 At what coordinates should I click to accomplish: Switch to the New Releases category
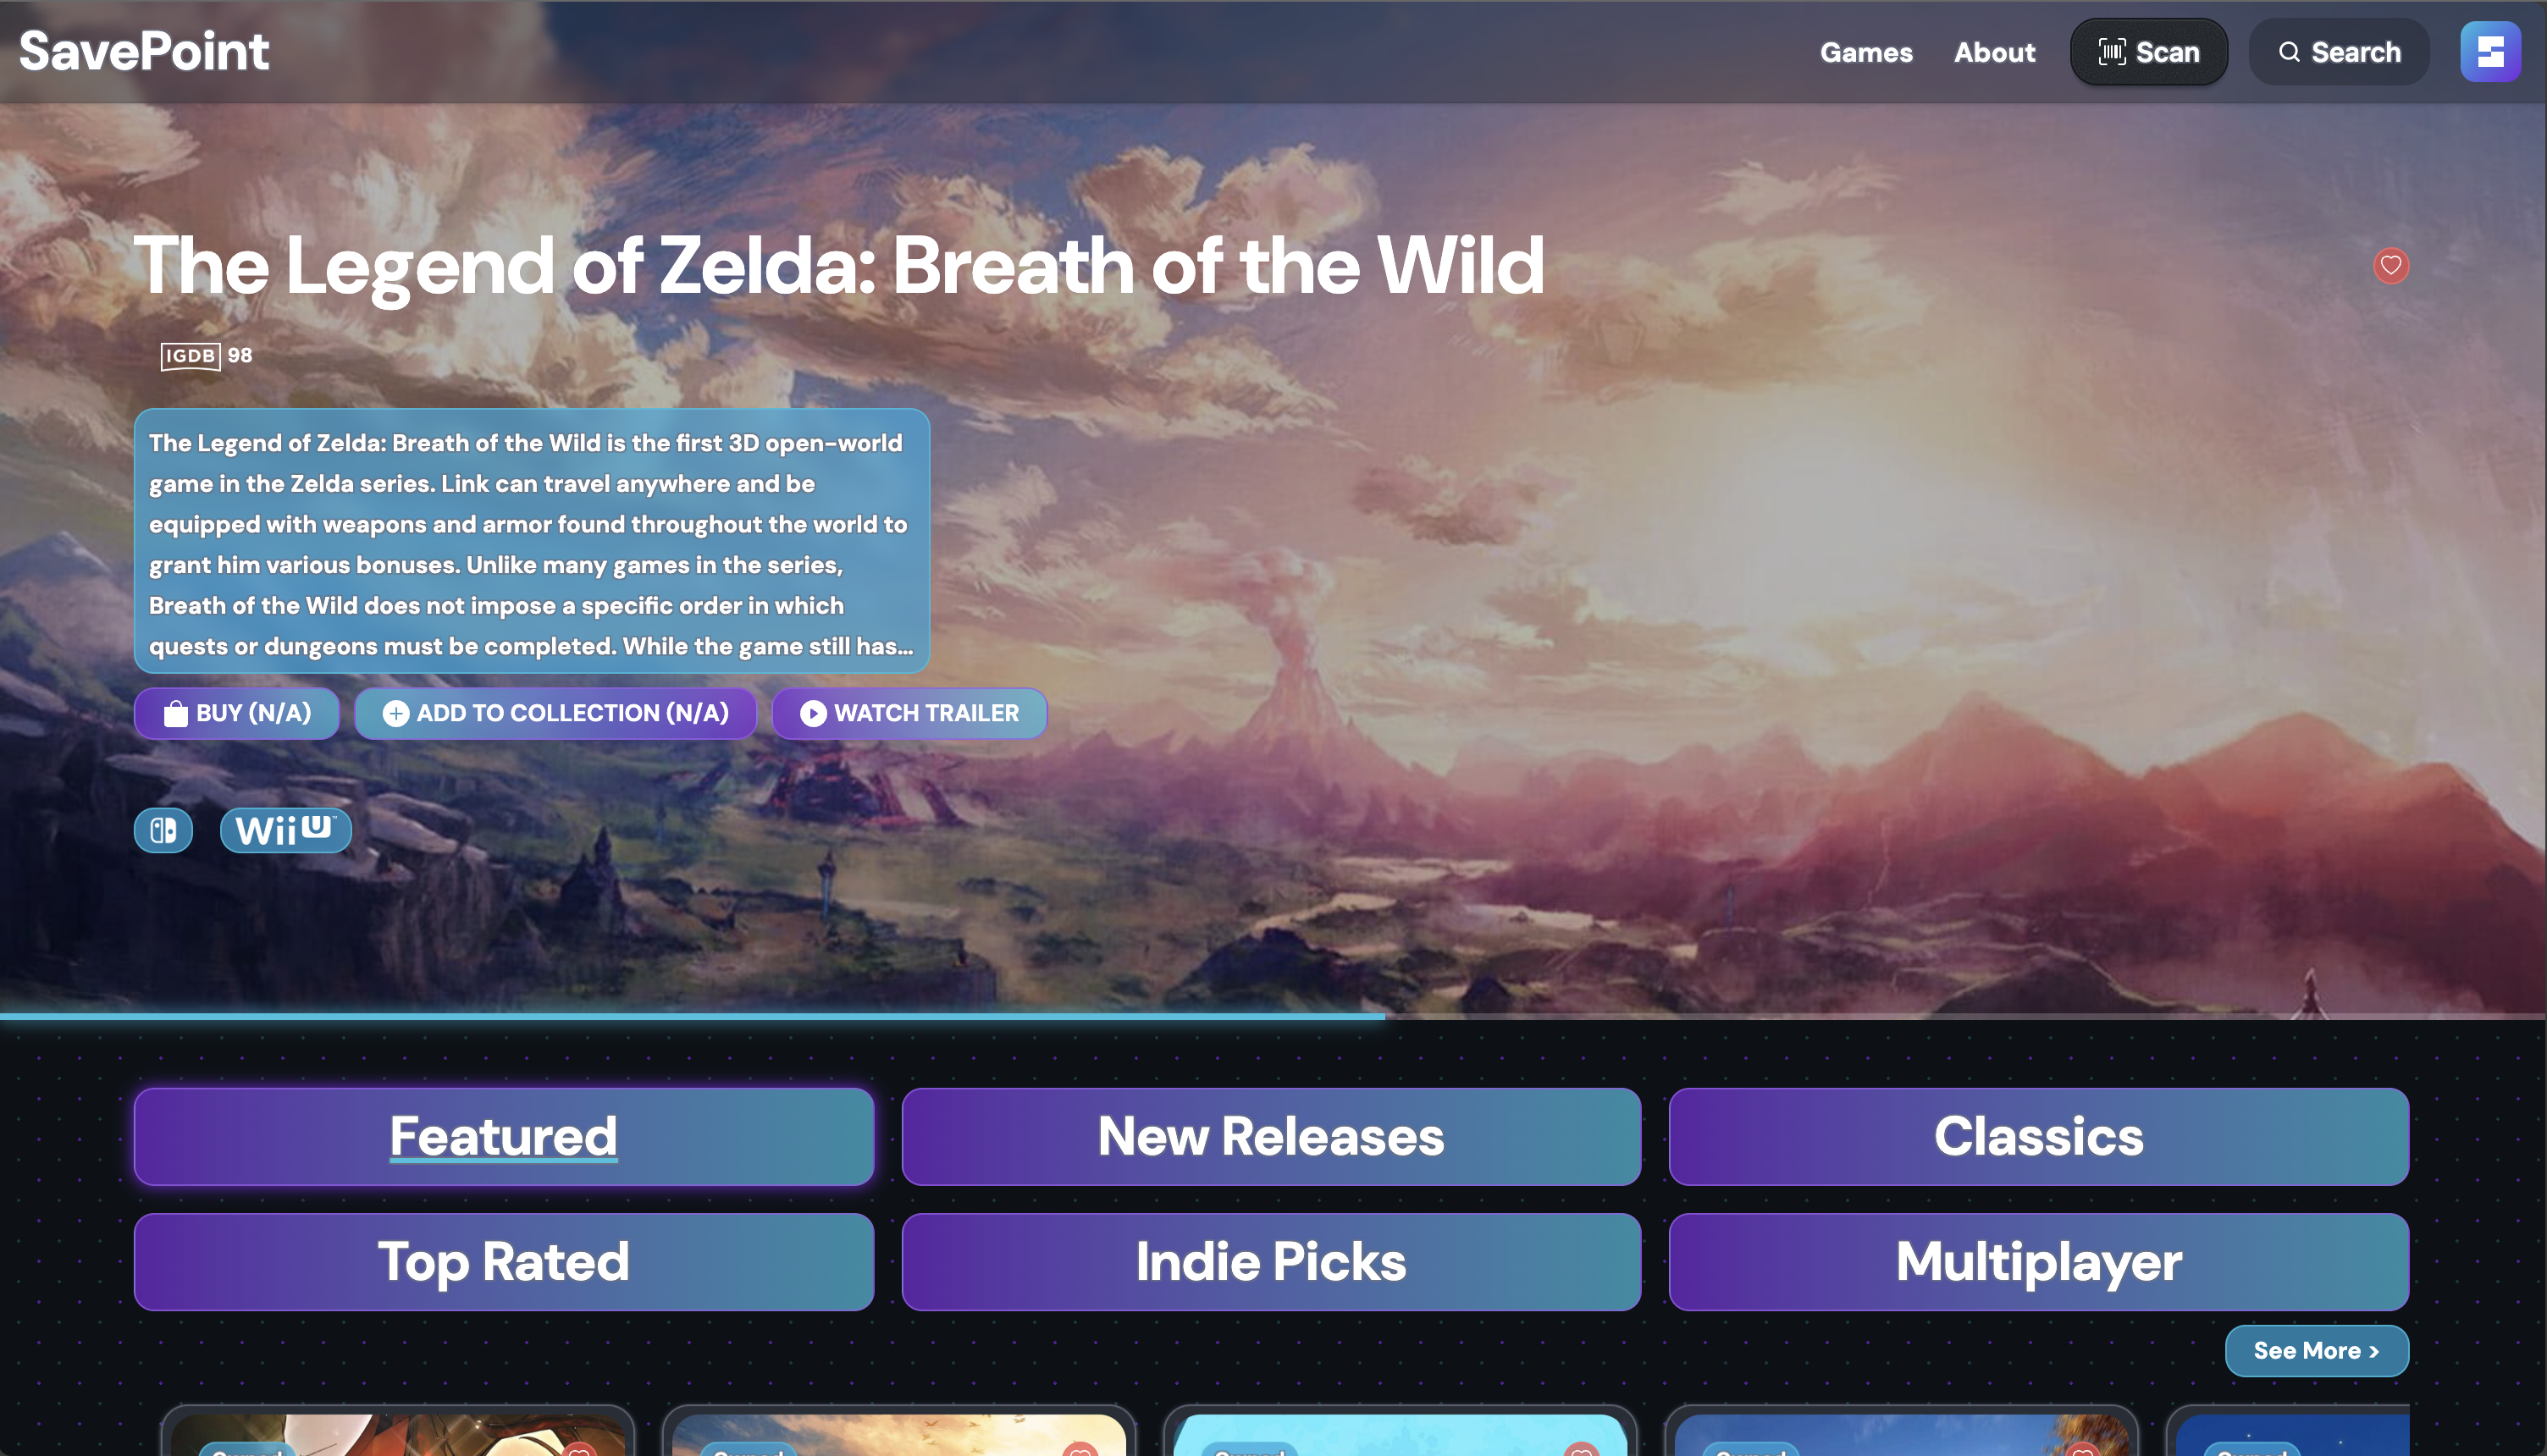click(1270, 1137)
